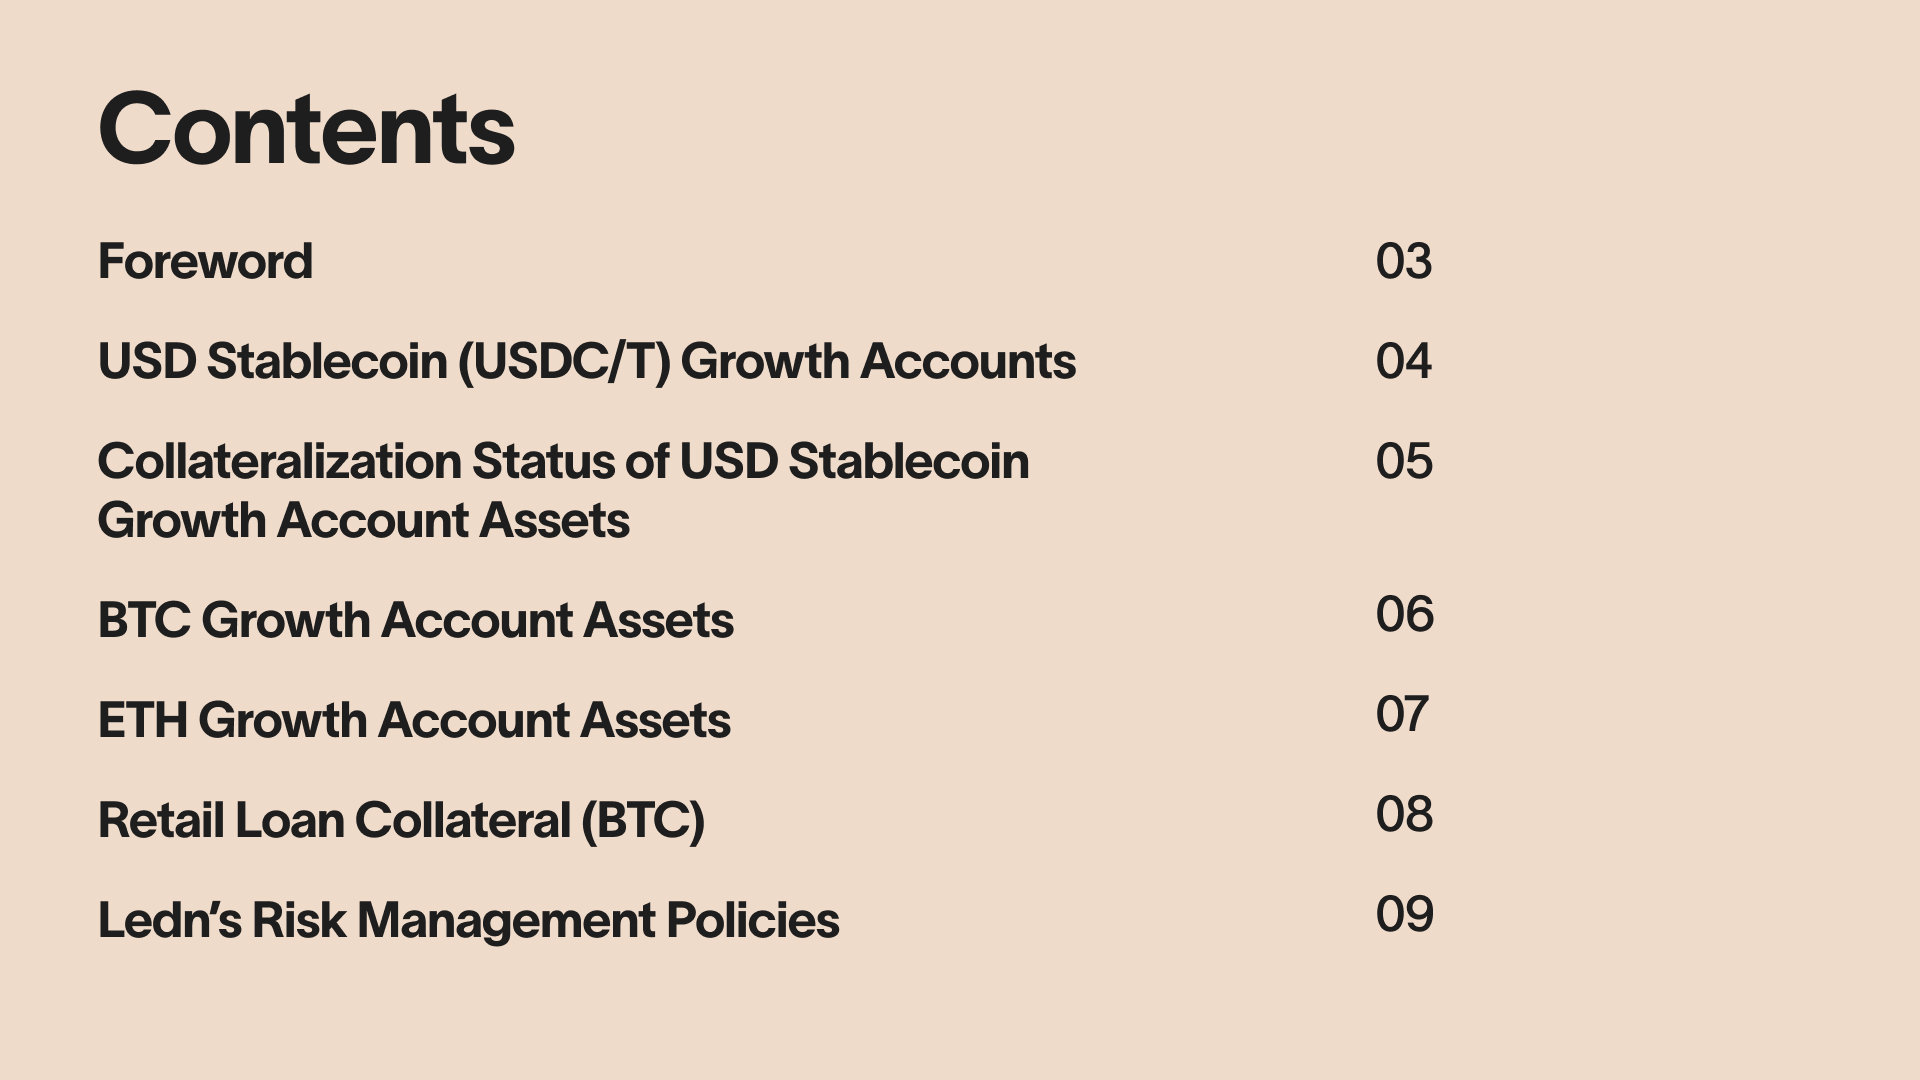Image resolution: width=1920 pixels, height=1080 pixels.
Task: Select page number 05
Action: 1404,462
